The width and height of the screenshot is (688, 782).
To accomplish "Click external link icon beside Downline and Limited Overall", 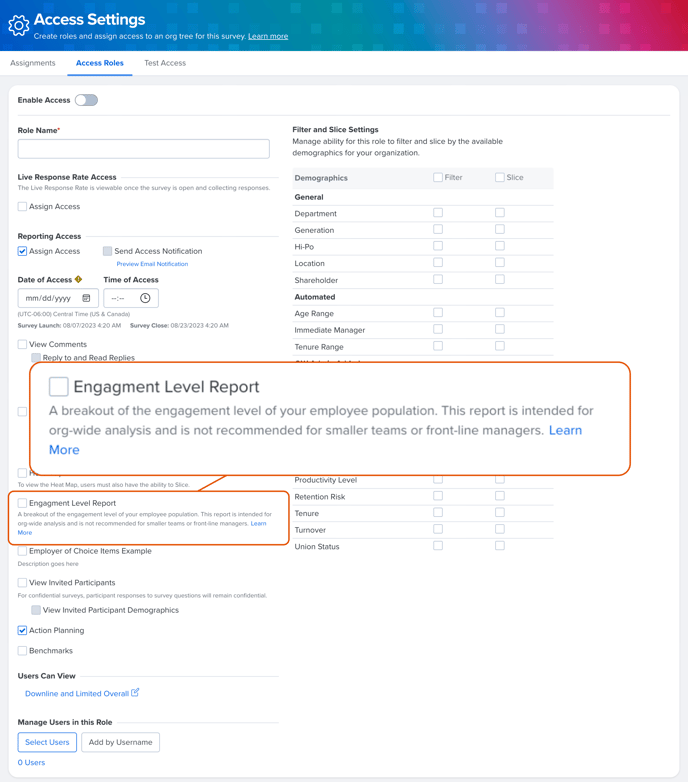I will pos(135,693).
